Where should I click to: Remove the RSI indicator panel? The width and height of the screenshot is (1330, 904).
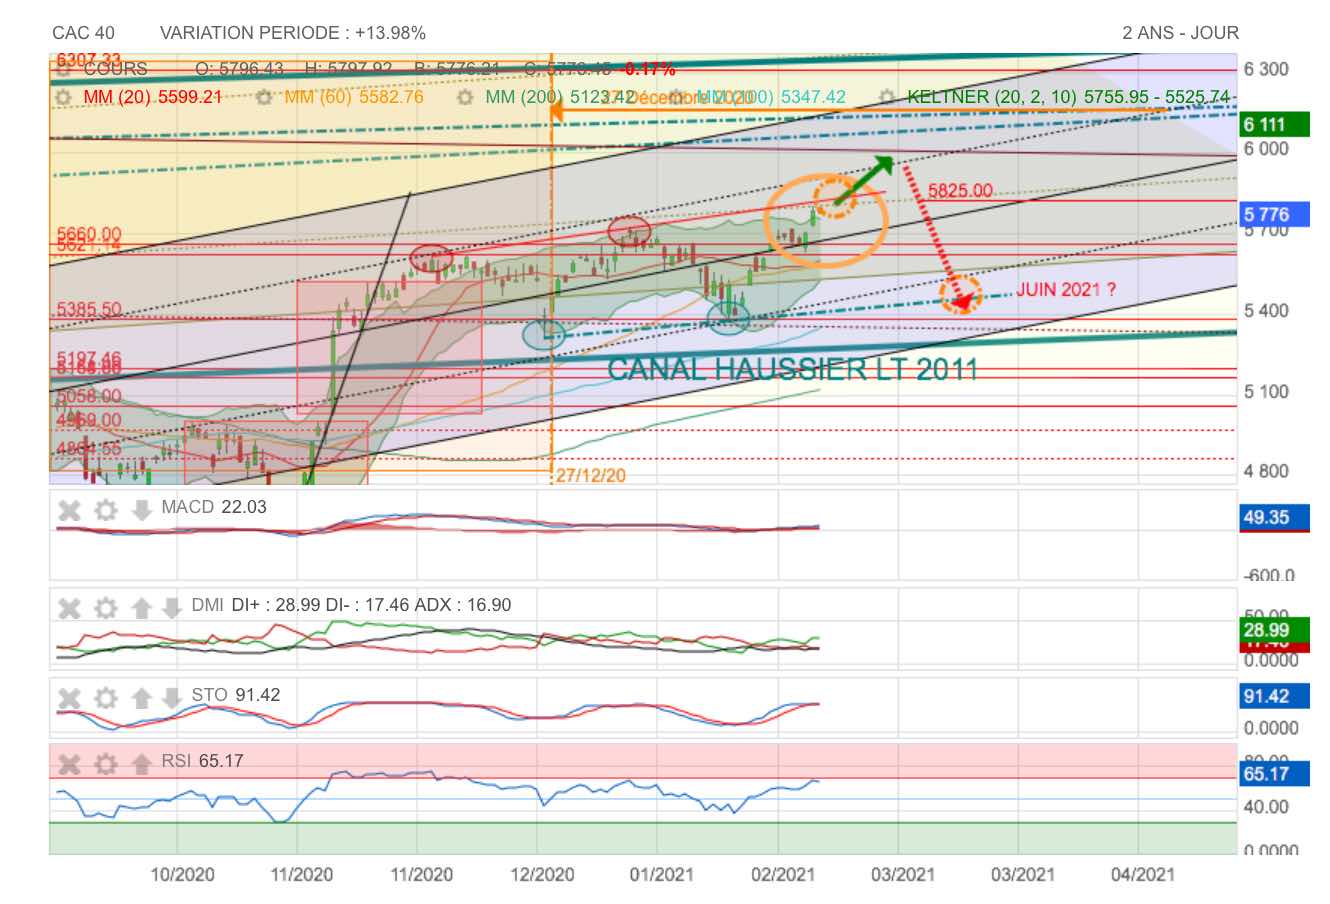click(x=69, y=765)
